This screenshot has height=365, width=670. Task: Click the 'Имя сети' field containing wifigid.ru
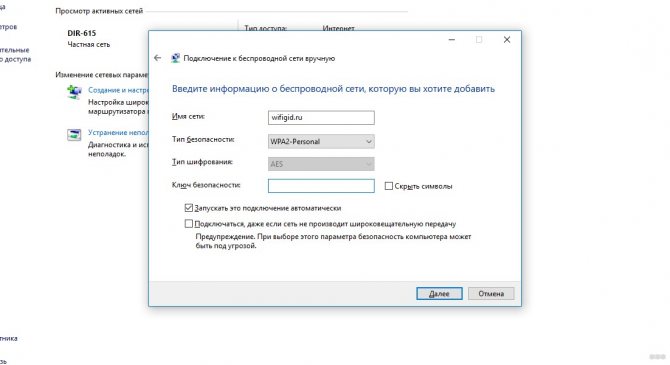point(321,118)
